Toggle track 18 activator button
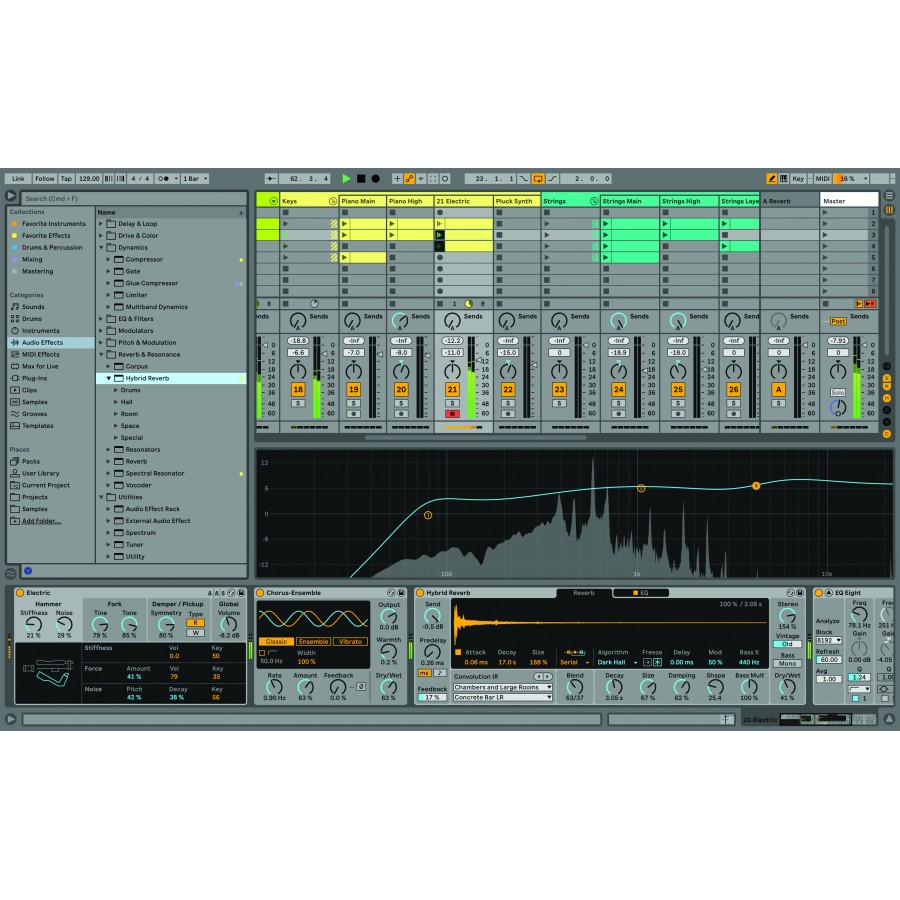Screen dimensions: 900x900 [x=297, y=389]
